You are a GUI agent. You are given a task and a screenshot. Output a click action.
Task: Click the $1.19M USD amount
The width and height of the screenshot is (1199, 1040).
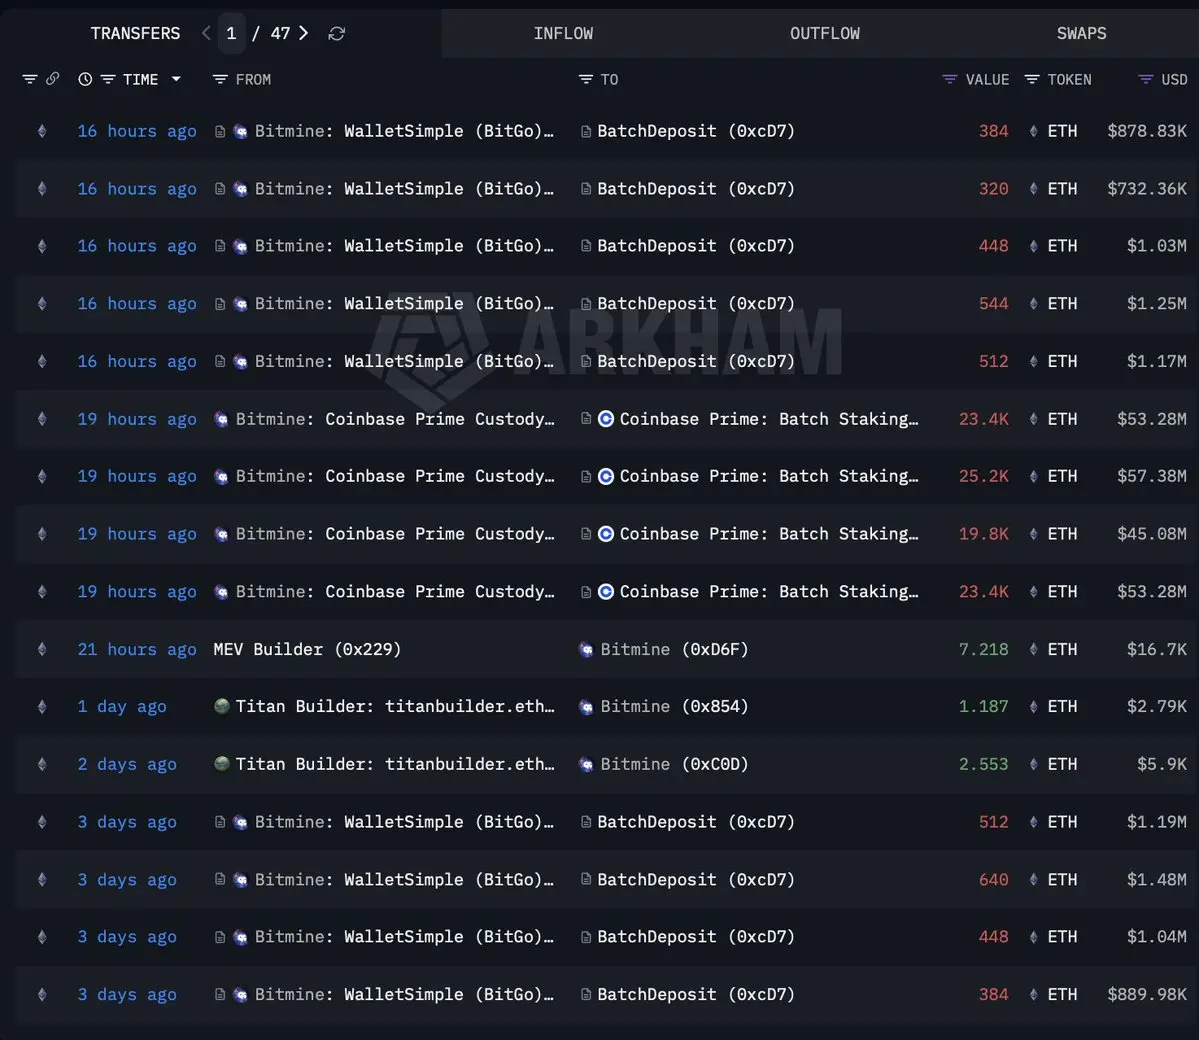pos(1156,822)
